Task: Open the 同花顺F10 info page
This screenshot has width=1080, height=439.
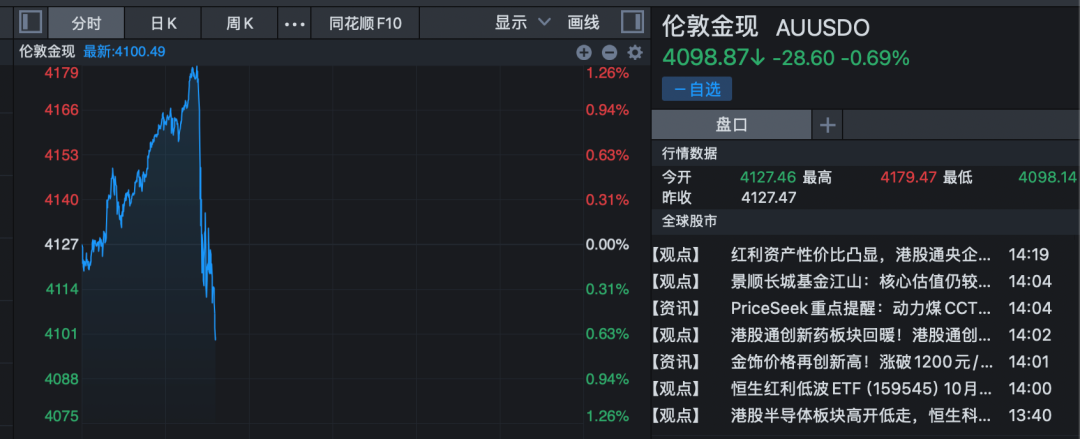Action: 365,22
